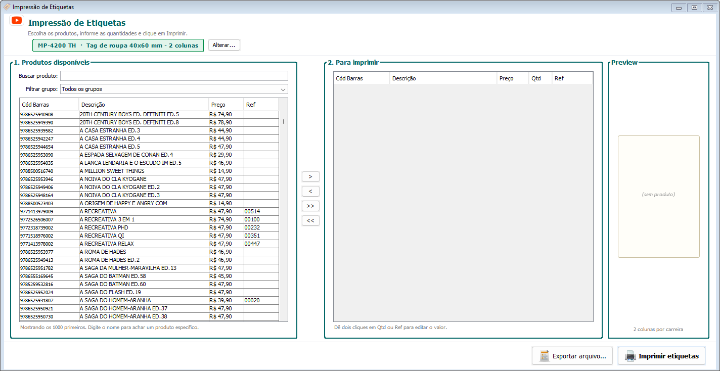The height and width of the screenshot is (371, 720).
Task: Click the empty label preview thumbnail
Action: 658,196
